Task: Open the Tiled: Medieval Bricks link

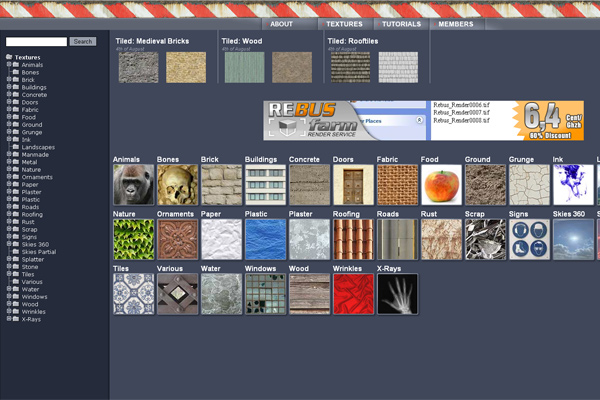Action: click(x=152, y=41)
